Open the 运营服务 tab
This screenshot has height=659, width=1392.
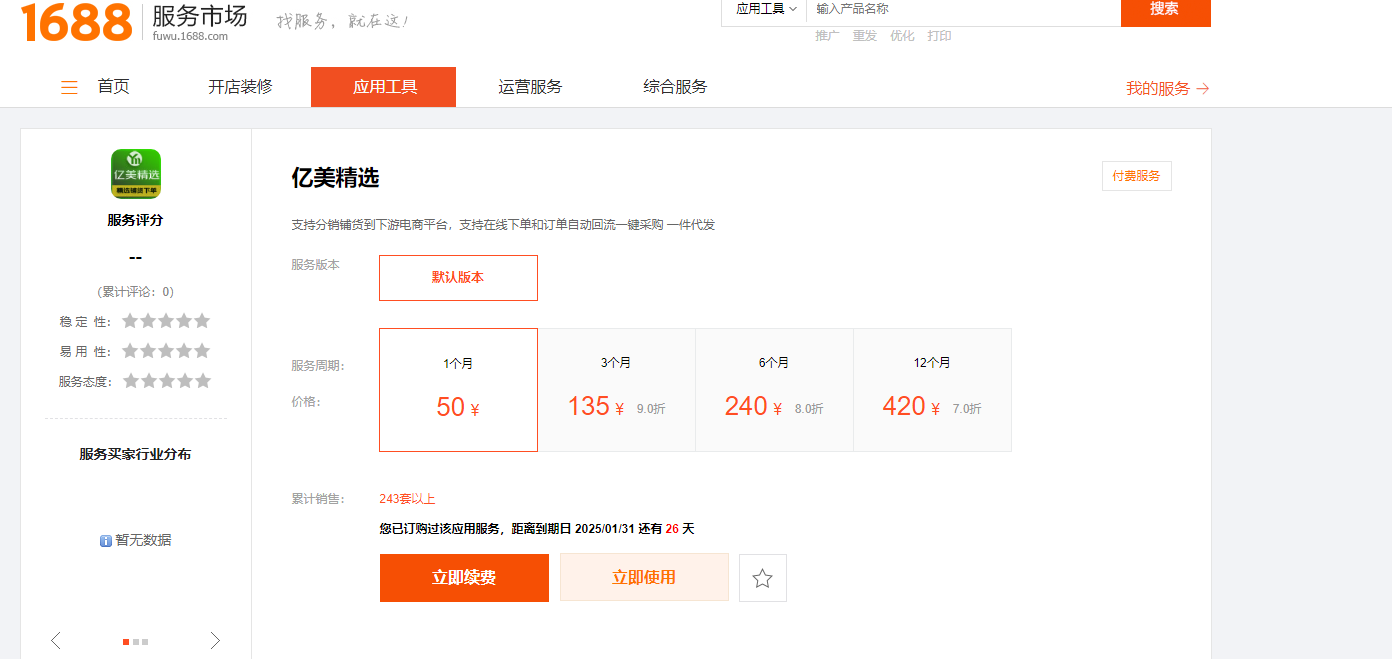(x=530, y=87)
